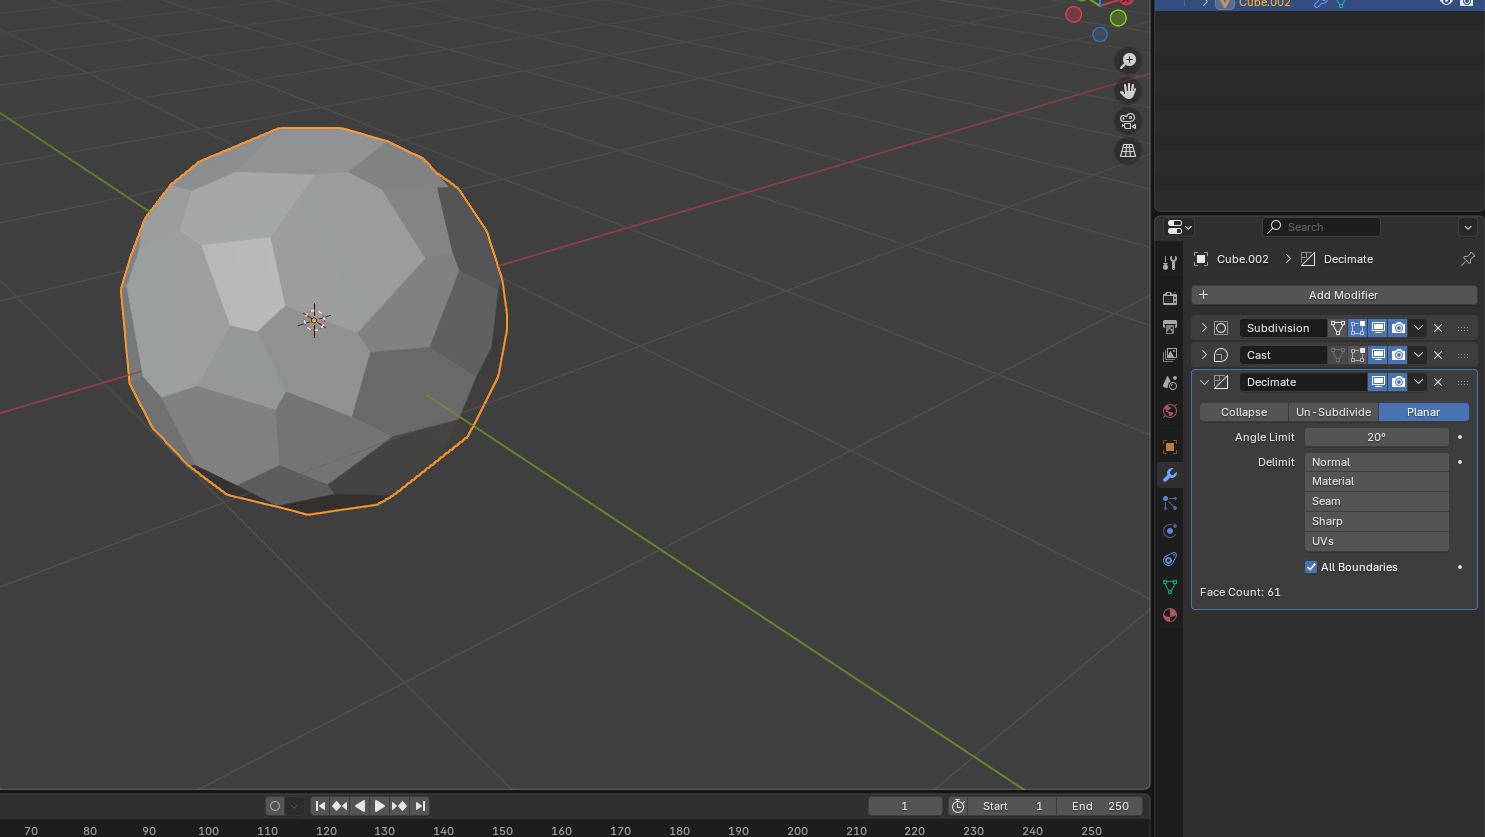
Task: Collapse the Decimate modifier panel
Action: pyautogui.click(x=1204, y=382)
